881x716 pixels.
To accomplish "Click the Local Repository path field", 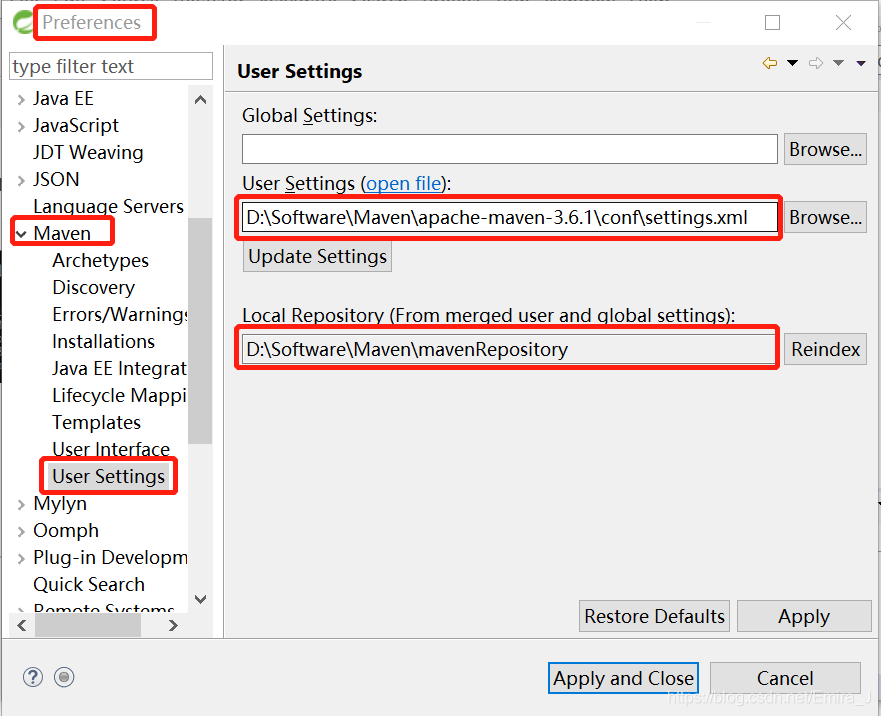I will tap(508, 349).
